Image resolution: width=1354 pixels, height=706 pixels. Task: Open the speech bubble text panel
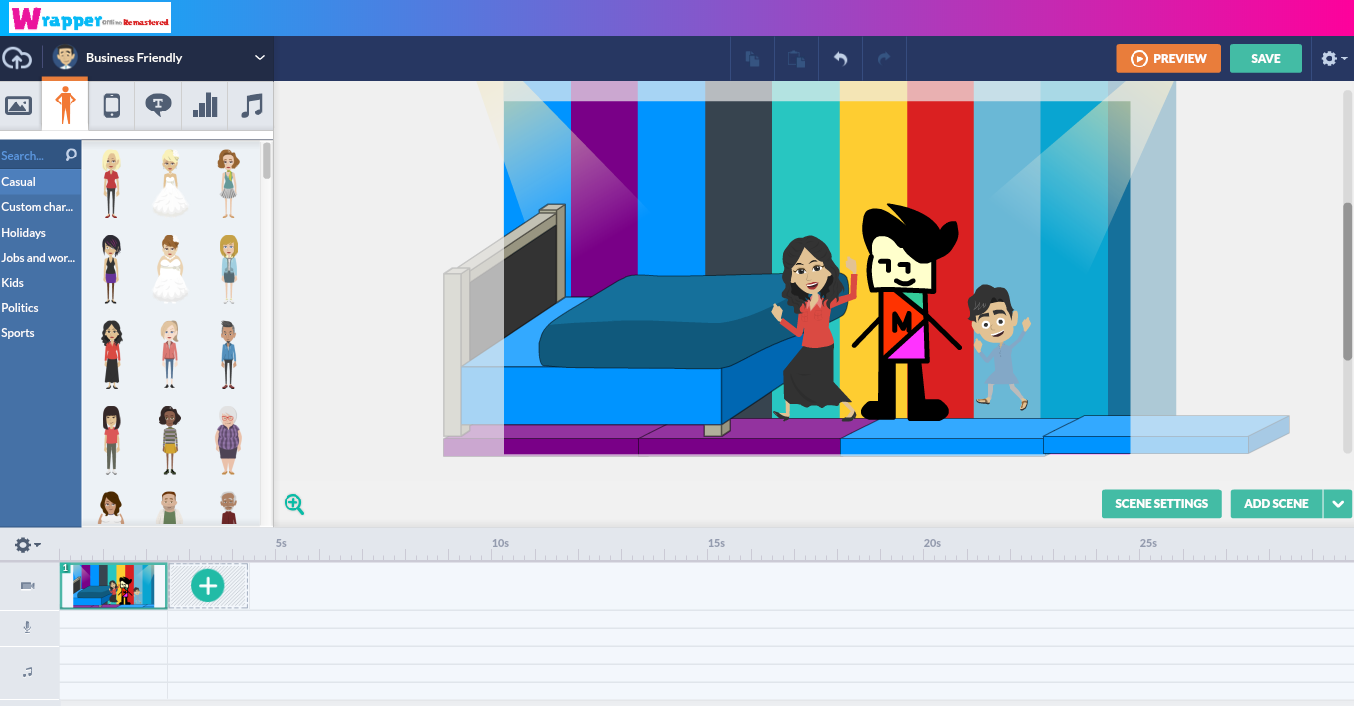coord(157,104)
